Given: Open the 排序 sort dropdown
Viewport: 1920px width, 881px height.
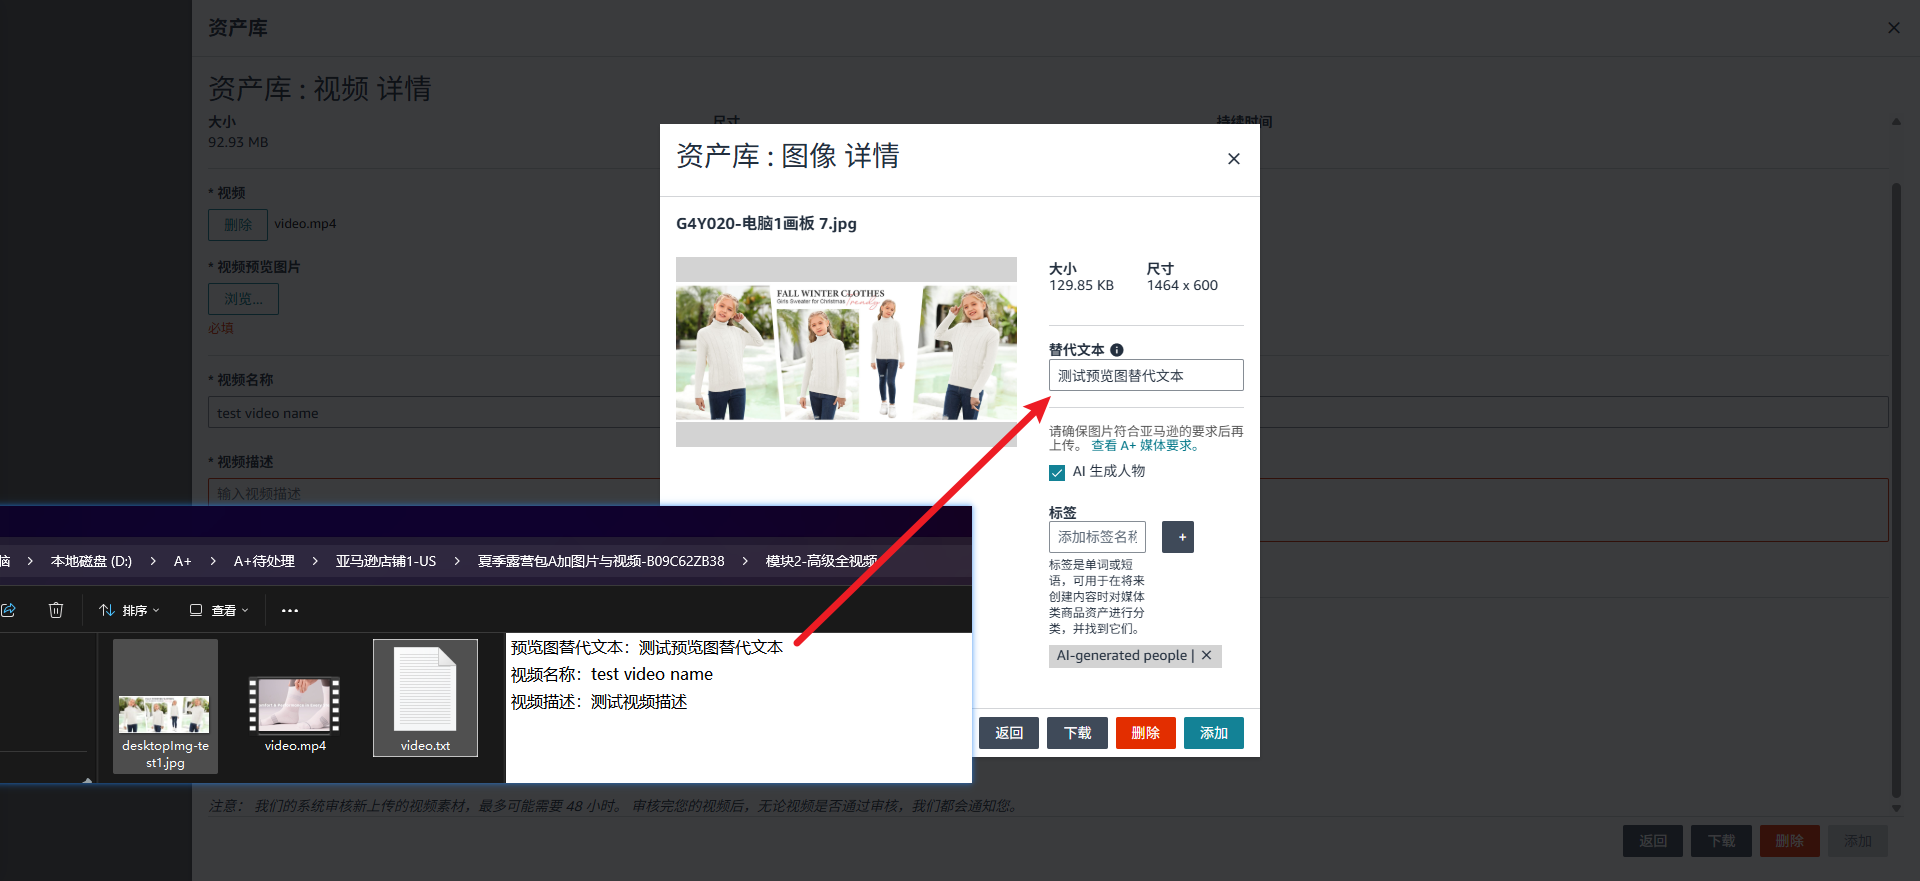Looking at the screenshot, I should coord(129,610).
